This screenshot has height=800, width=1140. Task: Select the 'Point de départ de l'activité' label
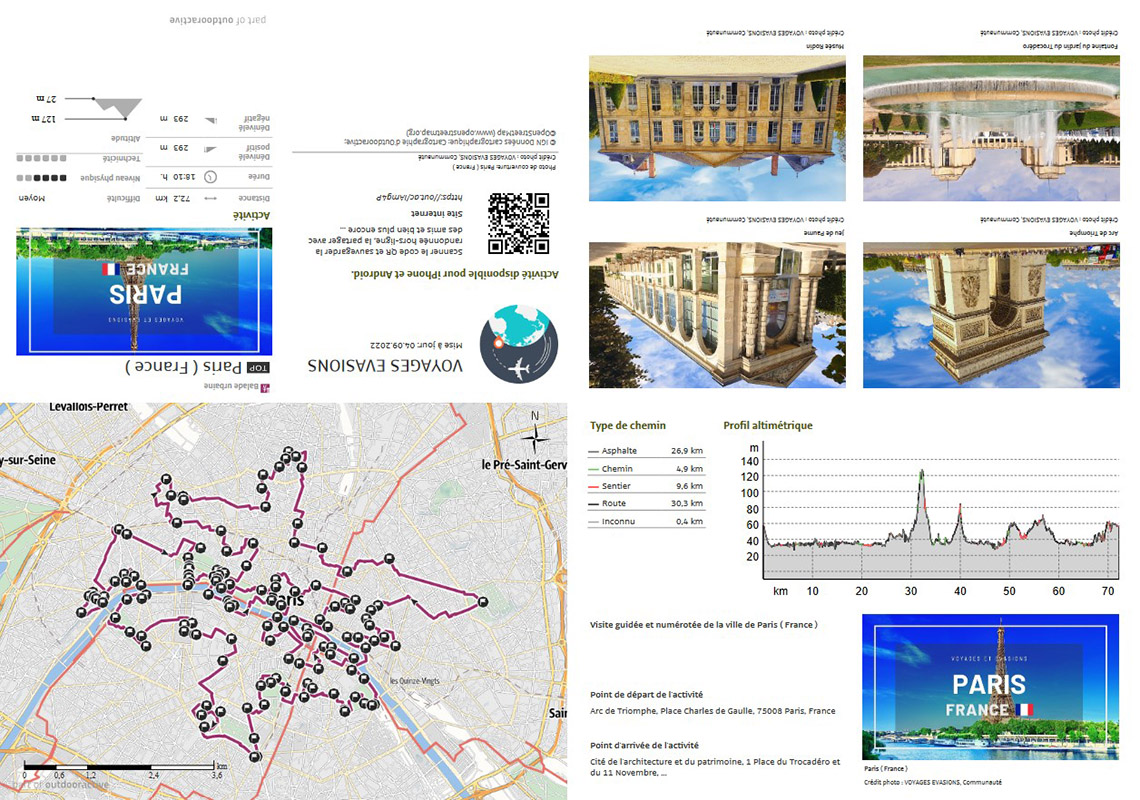point(646,695)
